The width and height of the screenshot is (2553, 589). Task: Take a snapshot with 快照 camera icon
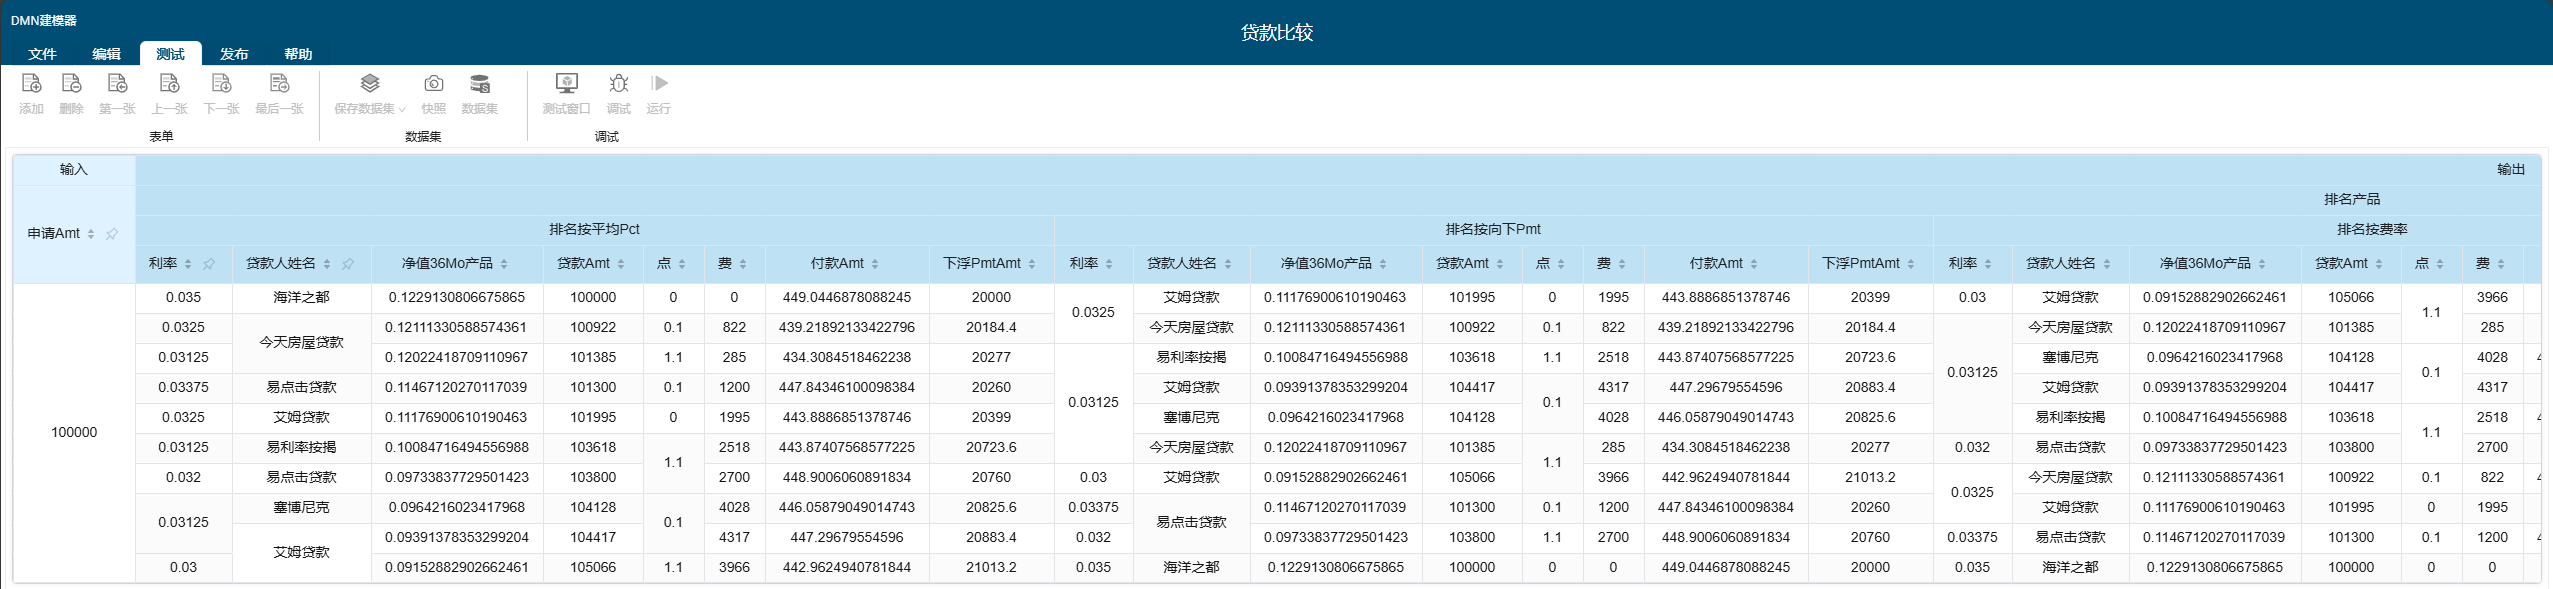click(x=433, y=84)
